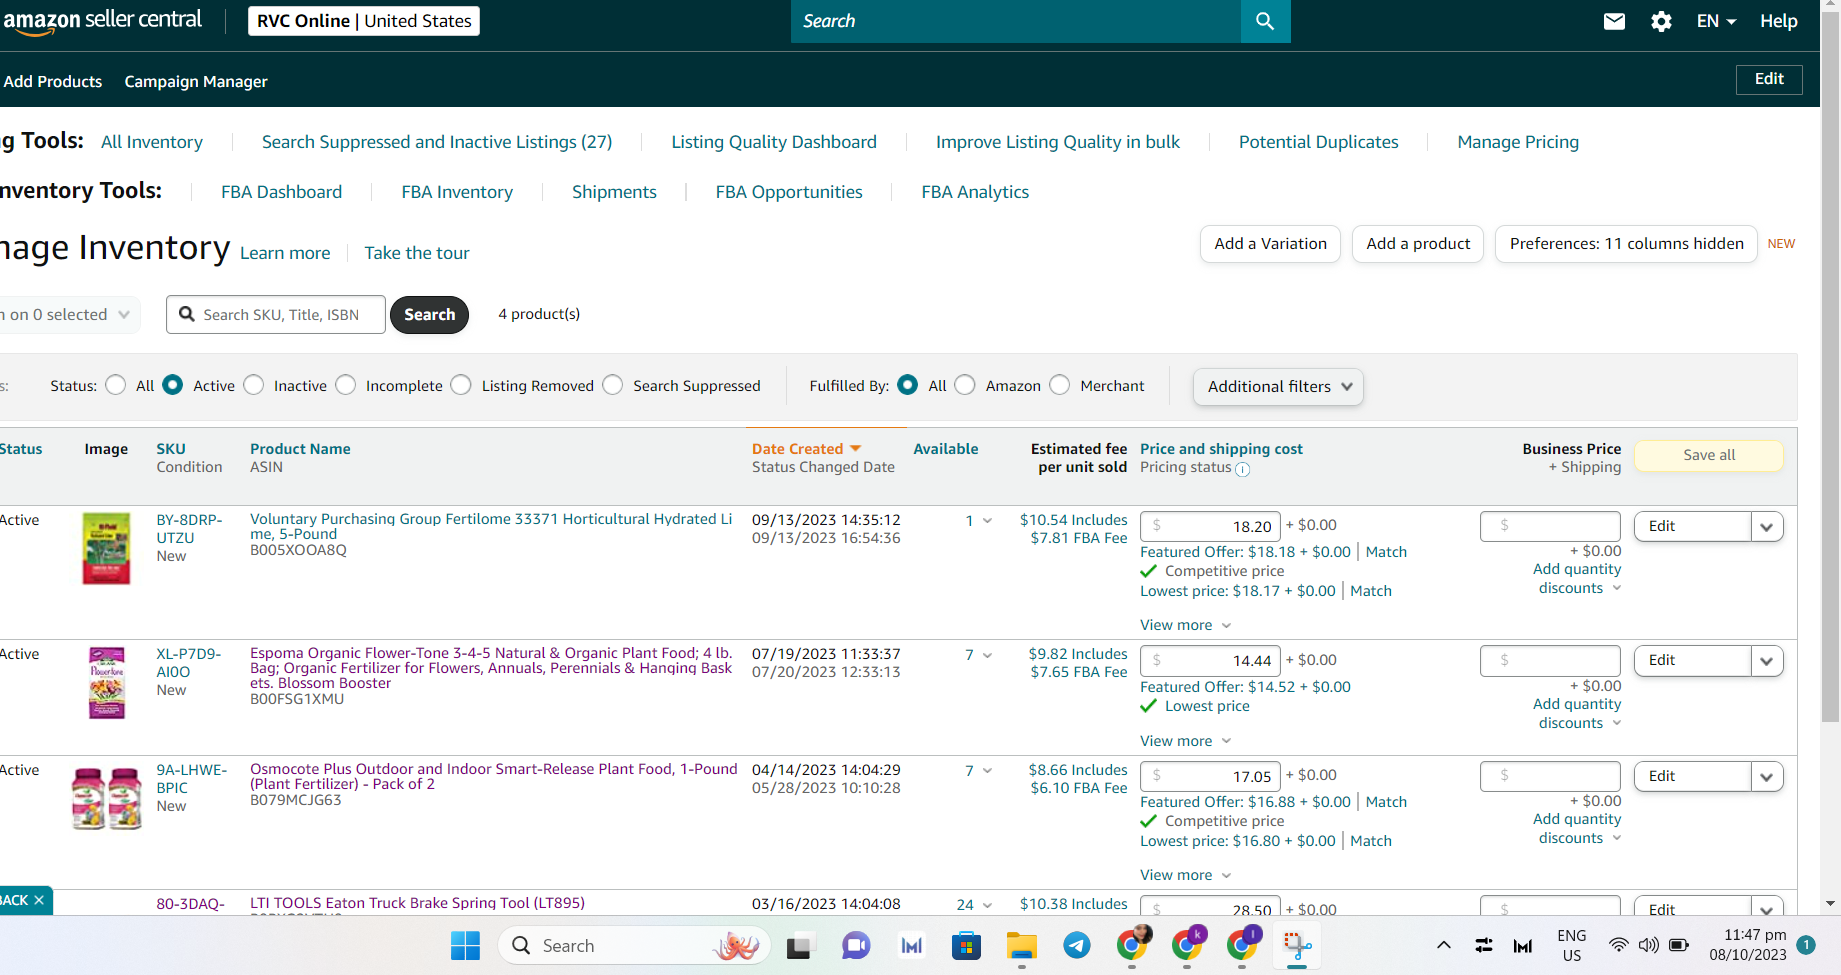Click the Edit button in top navigation bar
Screen dimensions: 1841x975
[x=1769, y=79]
